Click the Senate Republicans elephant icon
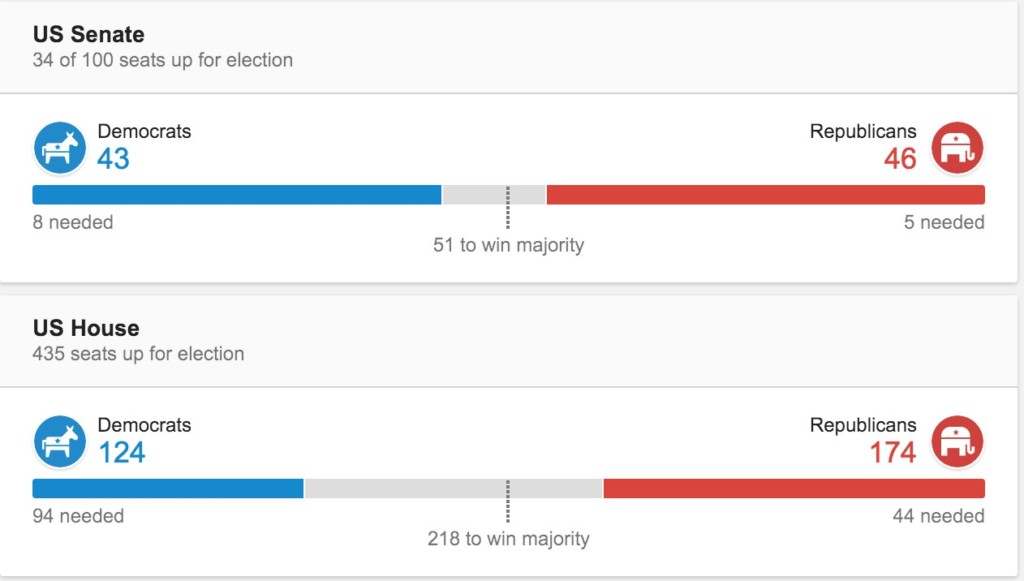This screenshot has height=581, width=1024. pos(957,148)
